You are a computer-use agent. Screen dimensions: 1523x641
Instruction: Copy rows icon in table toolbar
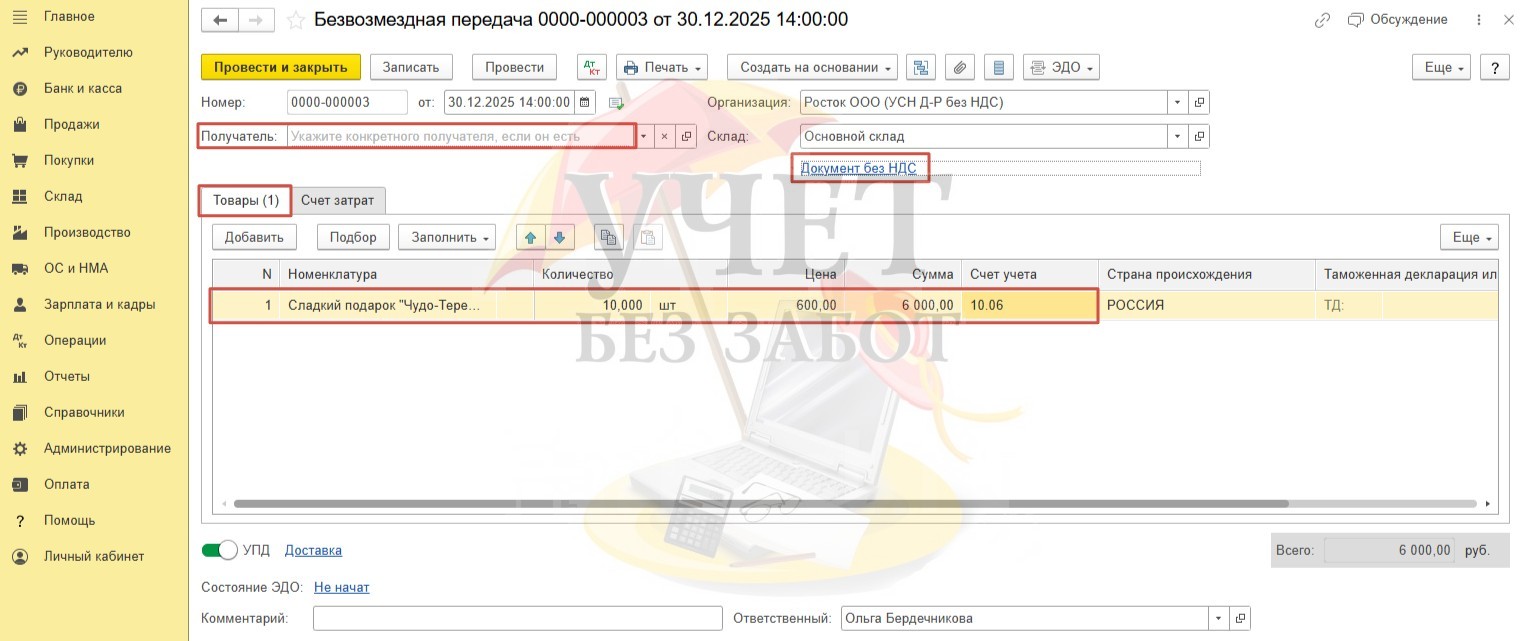[x=607, y=237]
